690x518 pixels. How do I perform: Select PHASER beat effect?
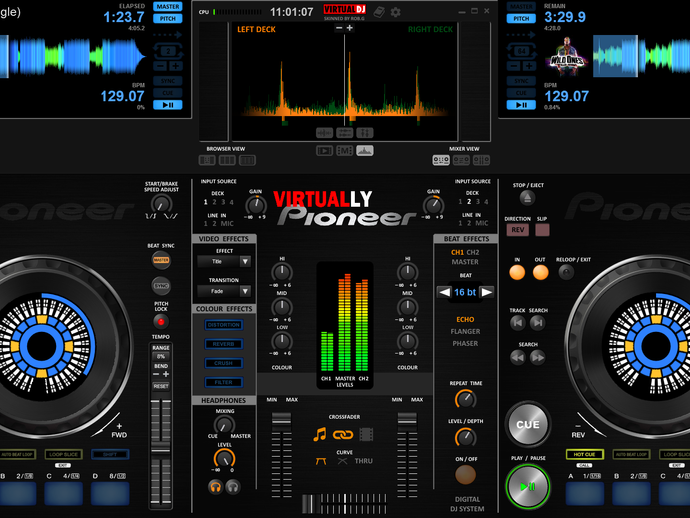tap(465, 343)
